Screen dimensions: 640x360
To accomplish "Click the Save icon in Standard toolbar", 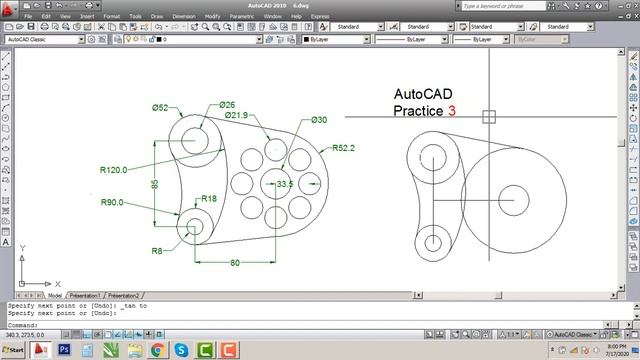I will pos(31,27).
